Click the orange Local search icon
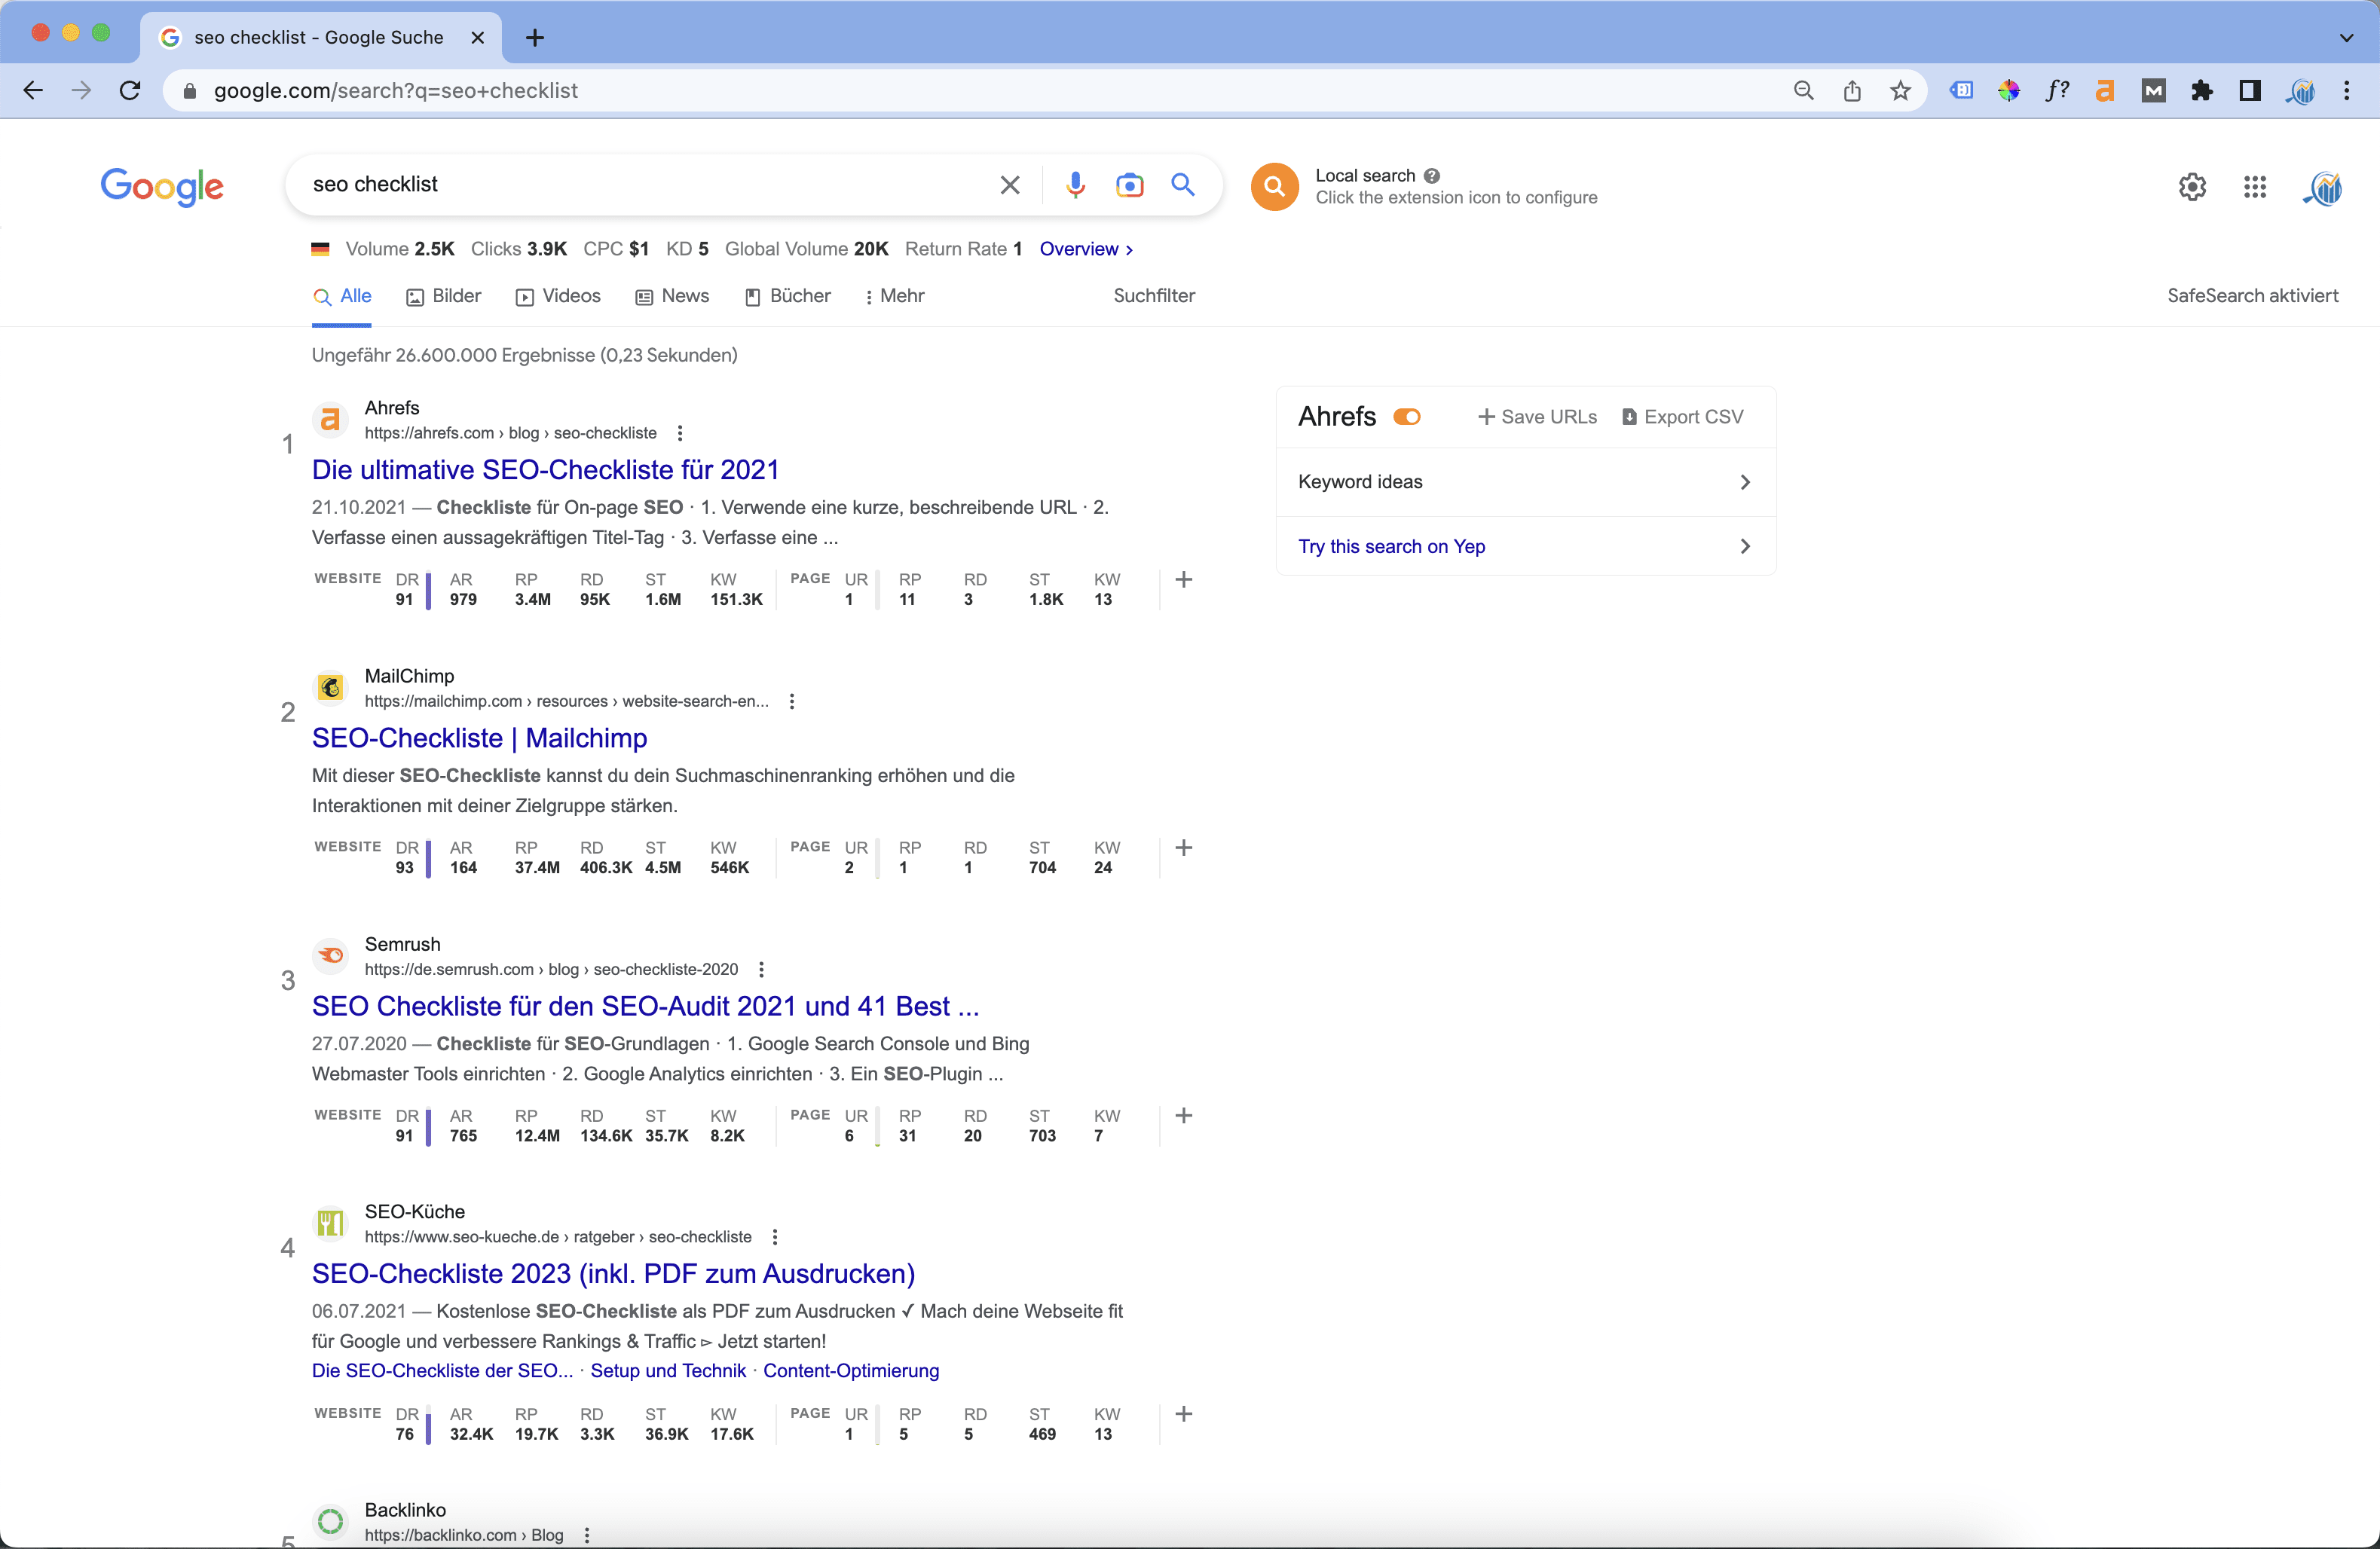This screenshot has height=1549, width=2380. pyautogui.click(x=1274, y=186)
